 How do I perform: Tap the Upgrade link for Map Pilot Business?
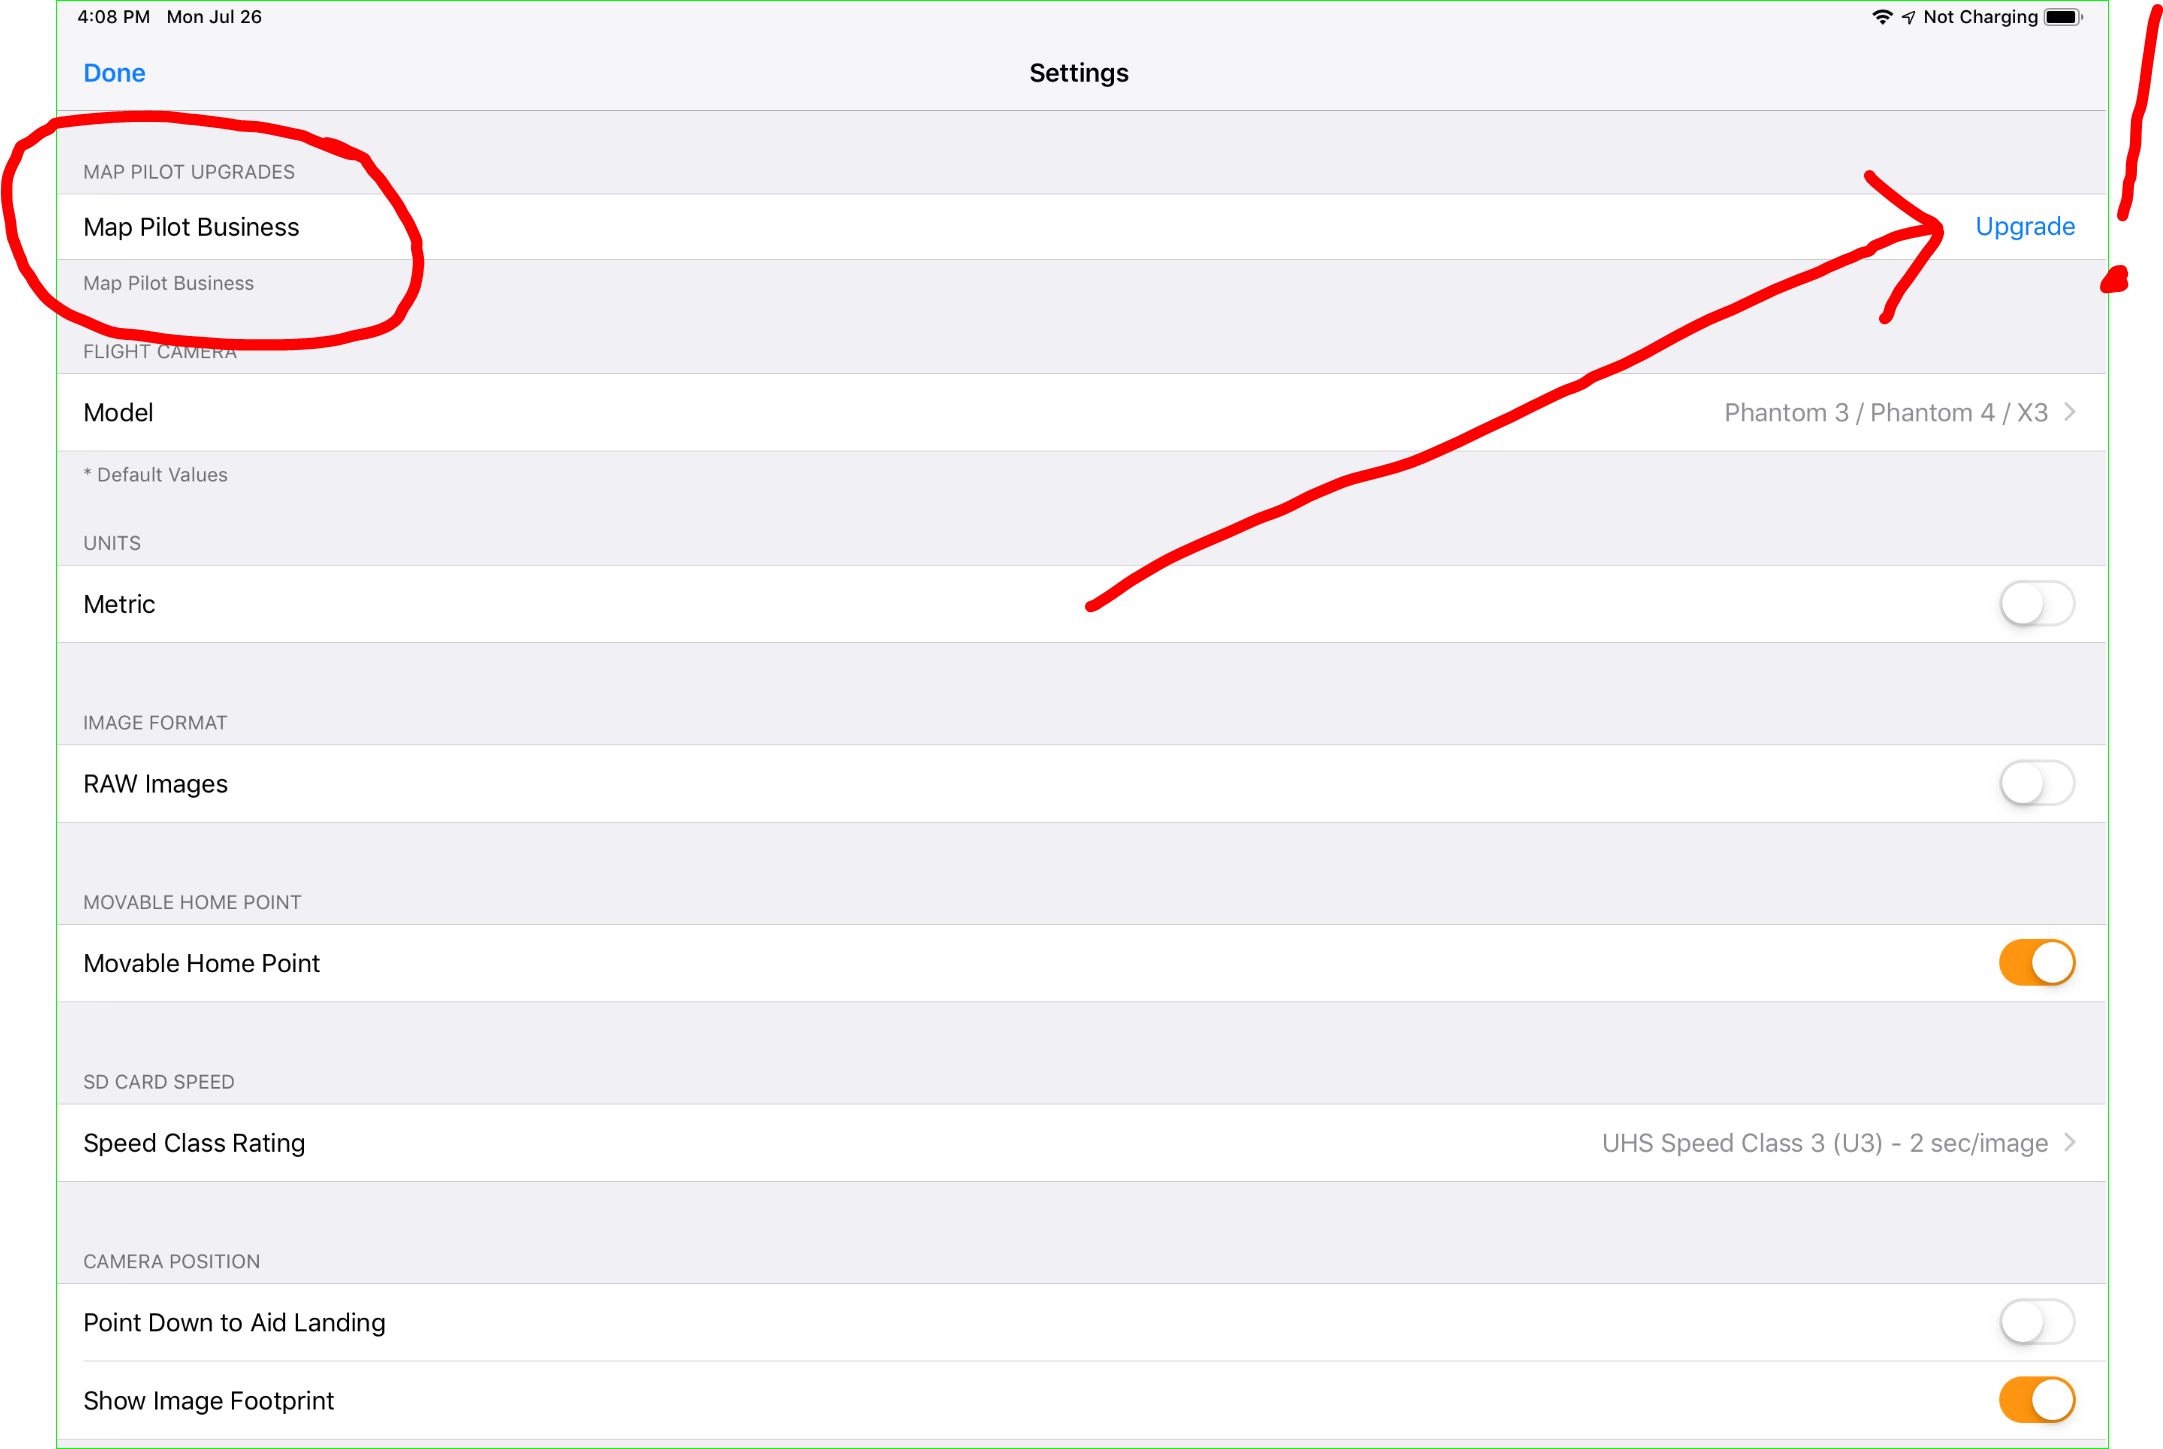point(2025,227)
